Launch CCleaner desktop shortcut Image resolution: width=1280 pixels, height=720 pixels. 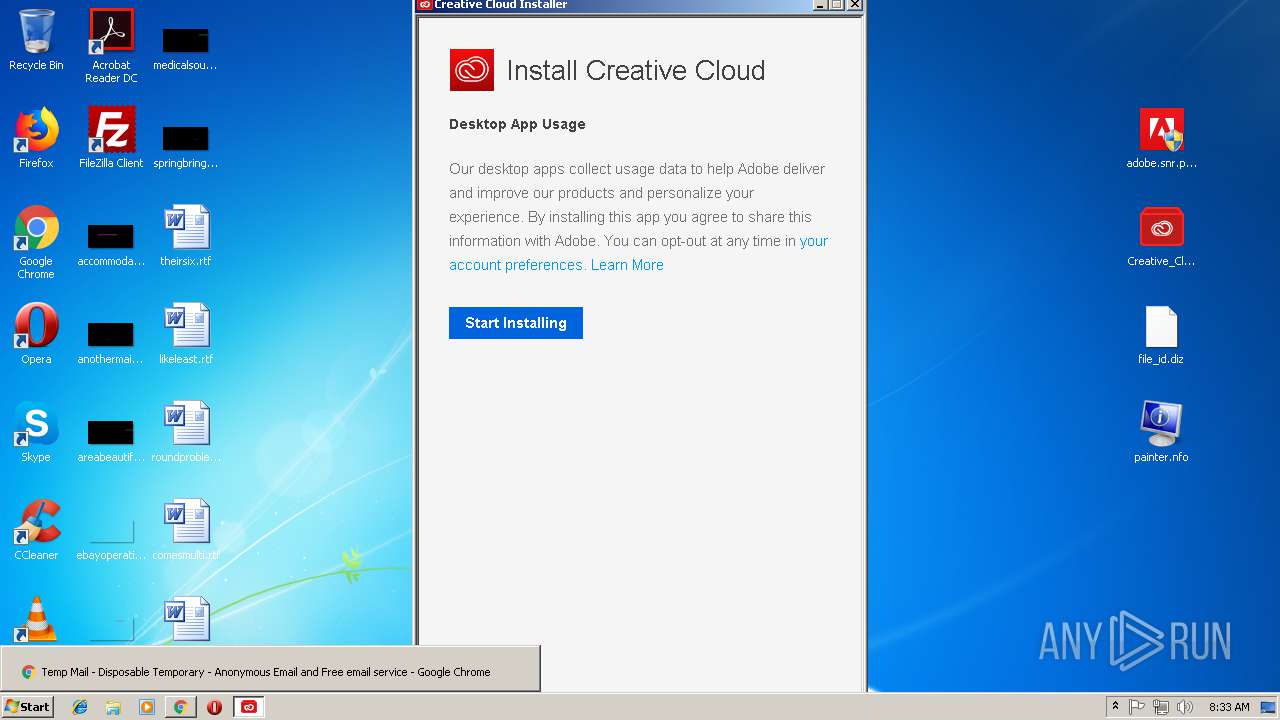(x=36, y=530)
